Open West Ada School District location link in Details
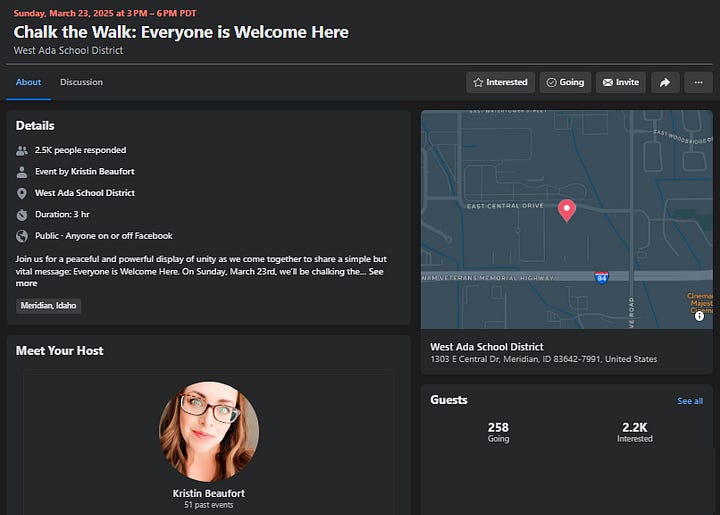Screen dimensions: 720x515 (x=85, y=193)
